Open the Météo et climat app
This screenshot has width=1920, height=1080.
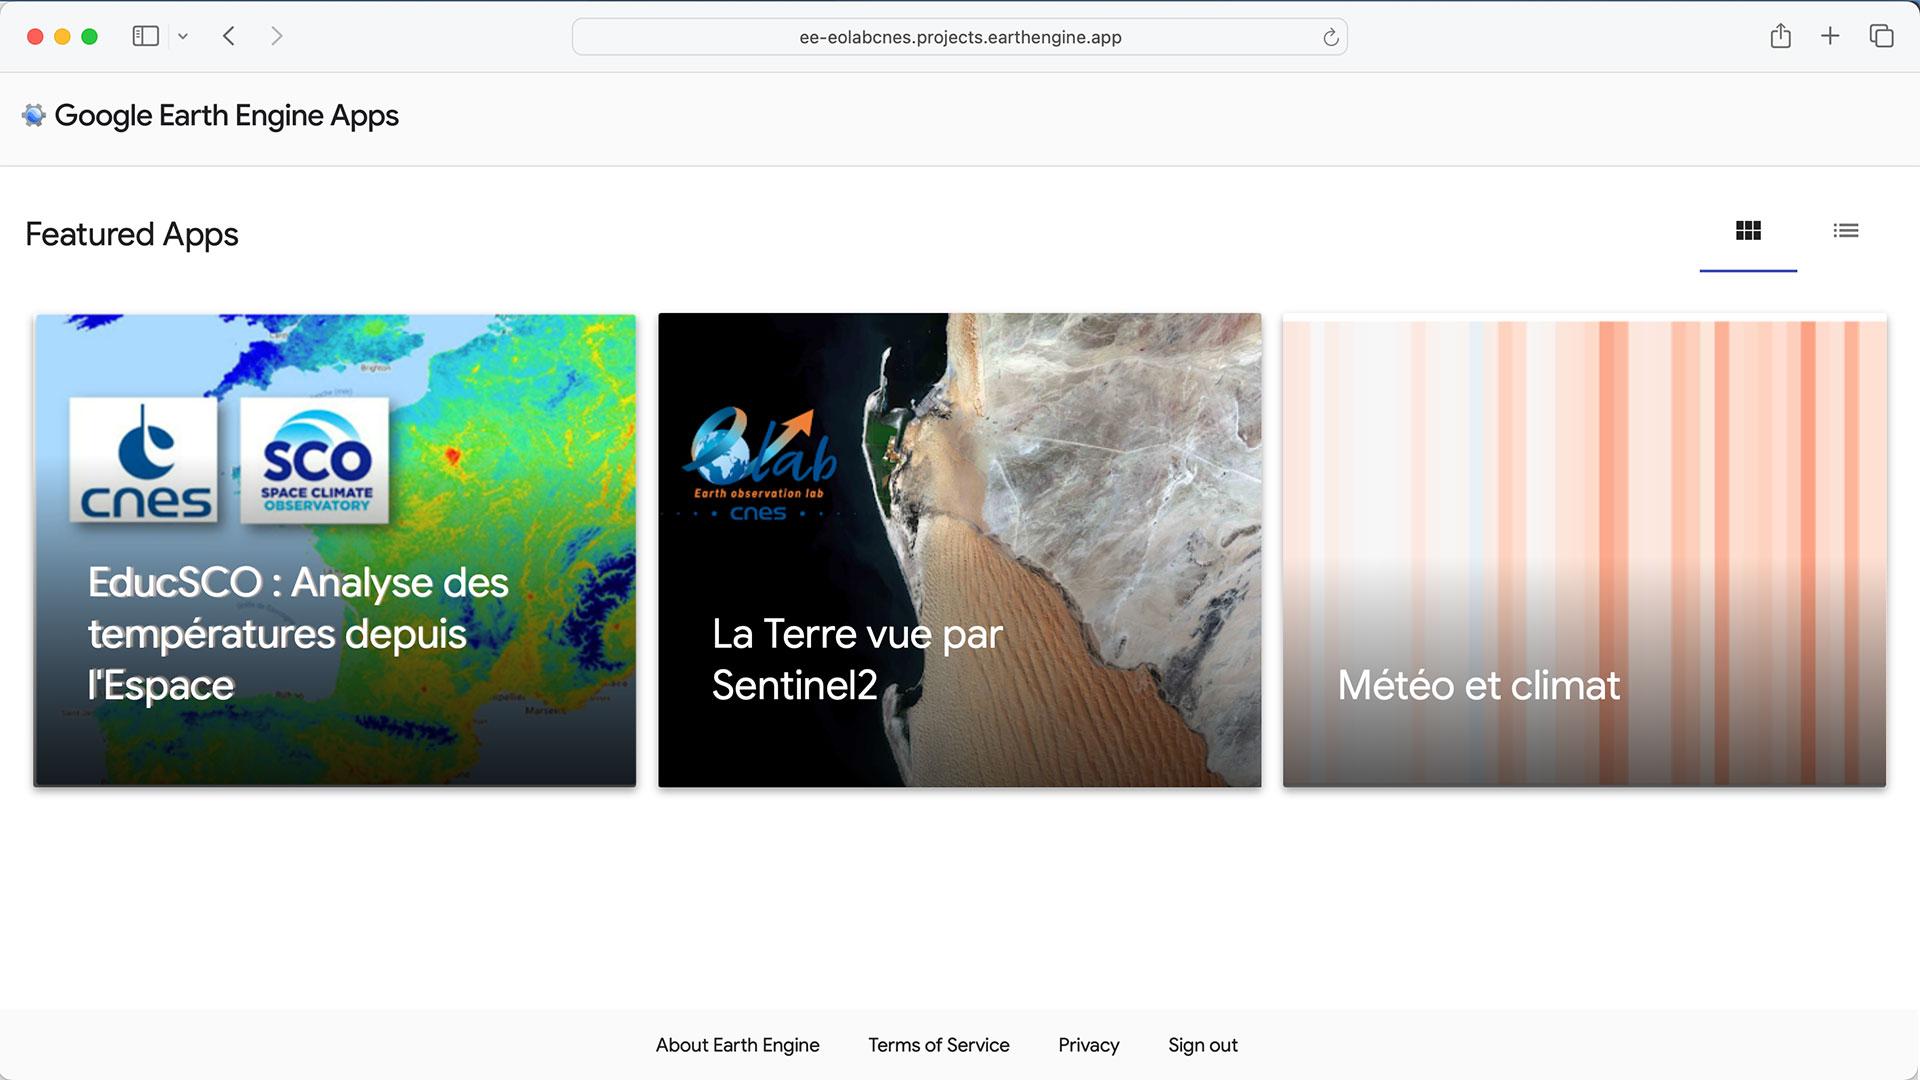[x=1581, y=549]
